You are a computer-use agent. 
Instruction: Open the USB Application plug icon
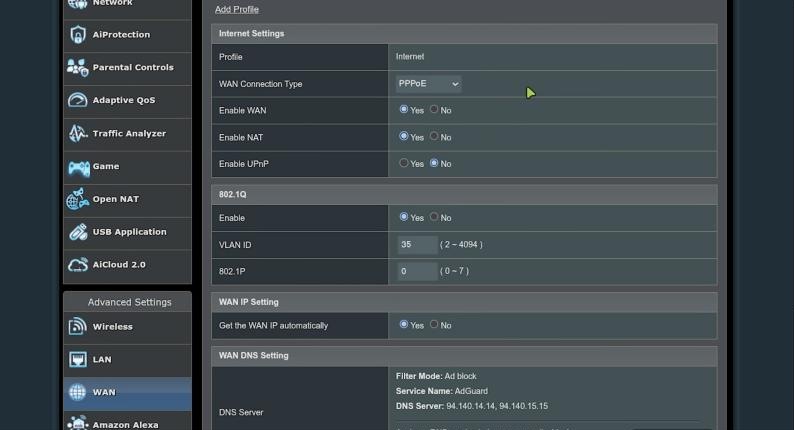pos(78,232)
